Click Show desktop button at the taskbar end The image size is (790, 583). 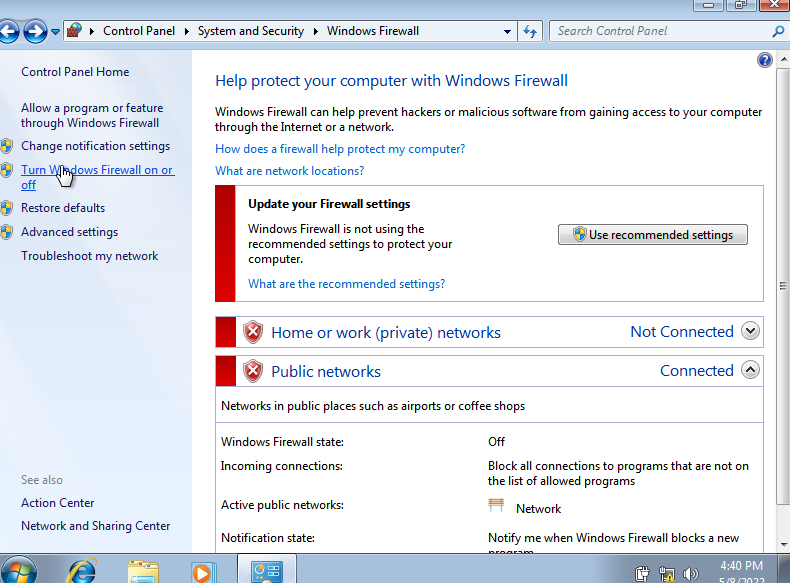[784, 569]
